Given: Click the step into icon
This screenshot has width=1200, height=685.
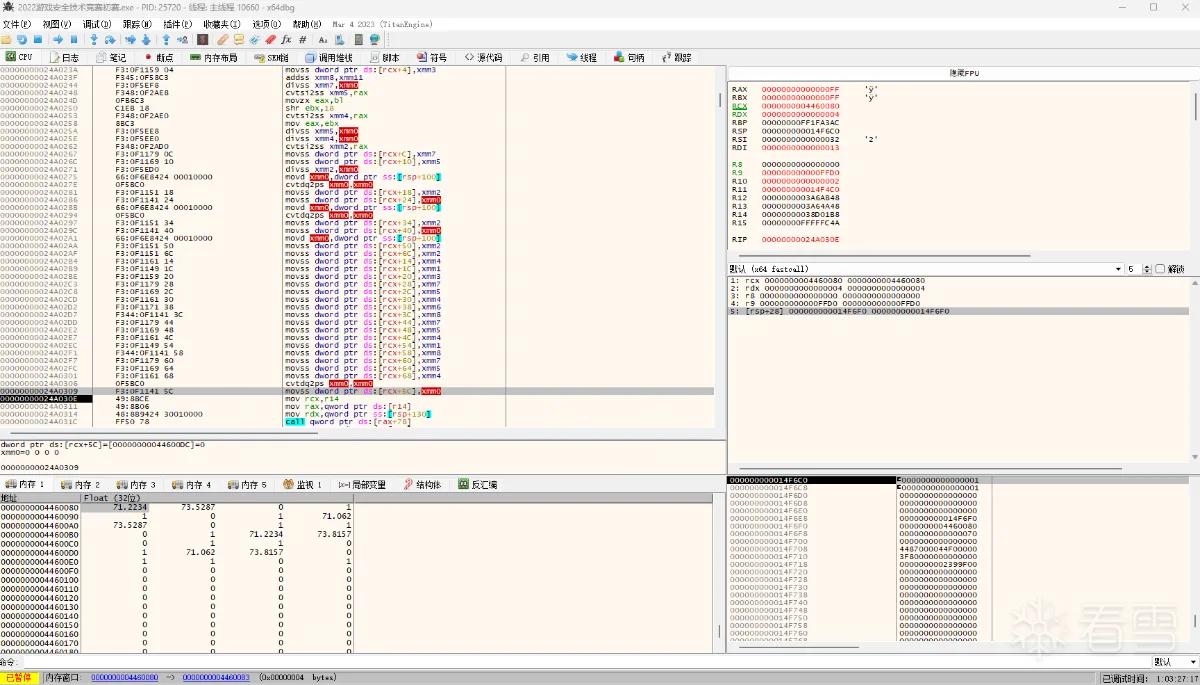Looking at the screenshot, I should tap(94, 40).
